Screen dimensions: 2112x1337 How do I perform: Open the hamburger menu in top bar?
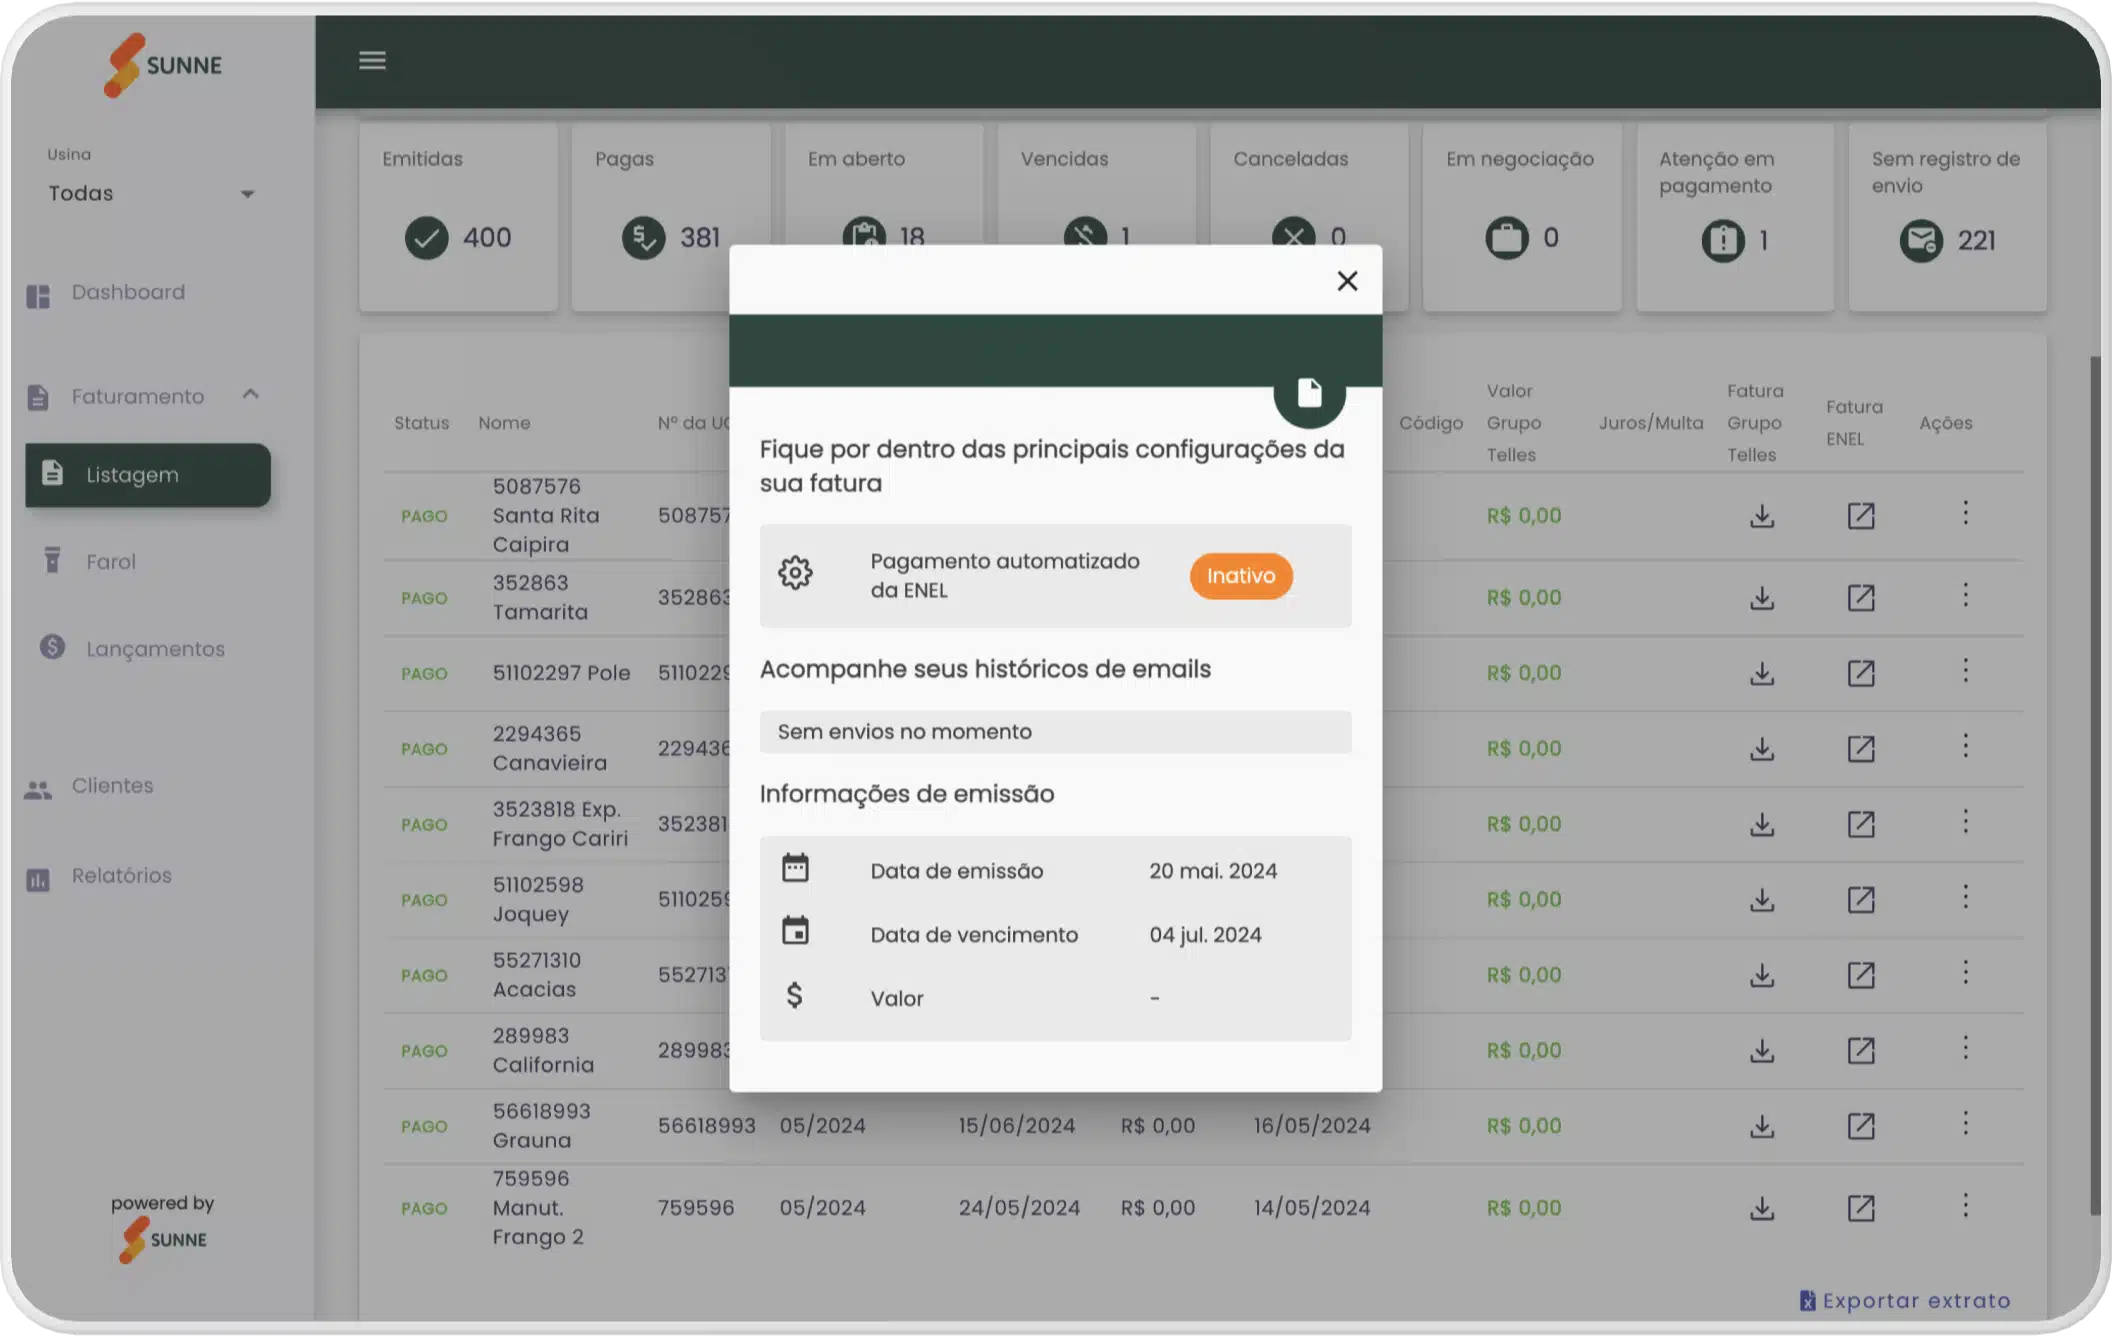pyautogui.click(x=372, y=61)
